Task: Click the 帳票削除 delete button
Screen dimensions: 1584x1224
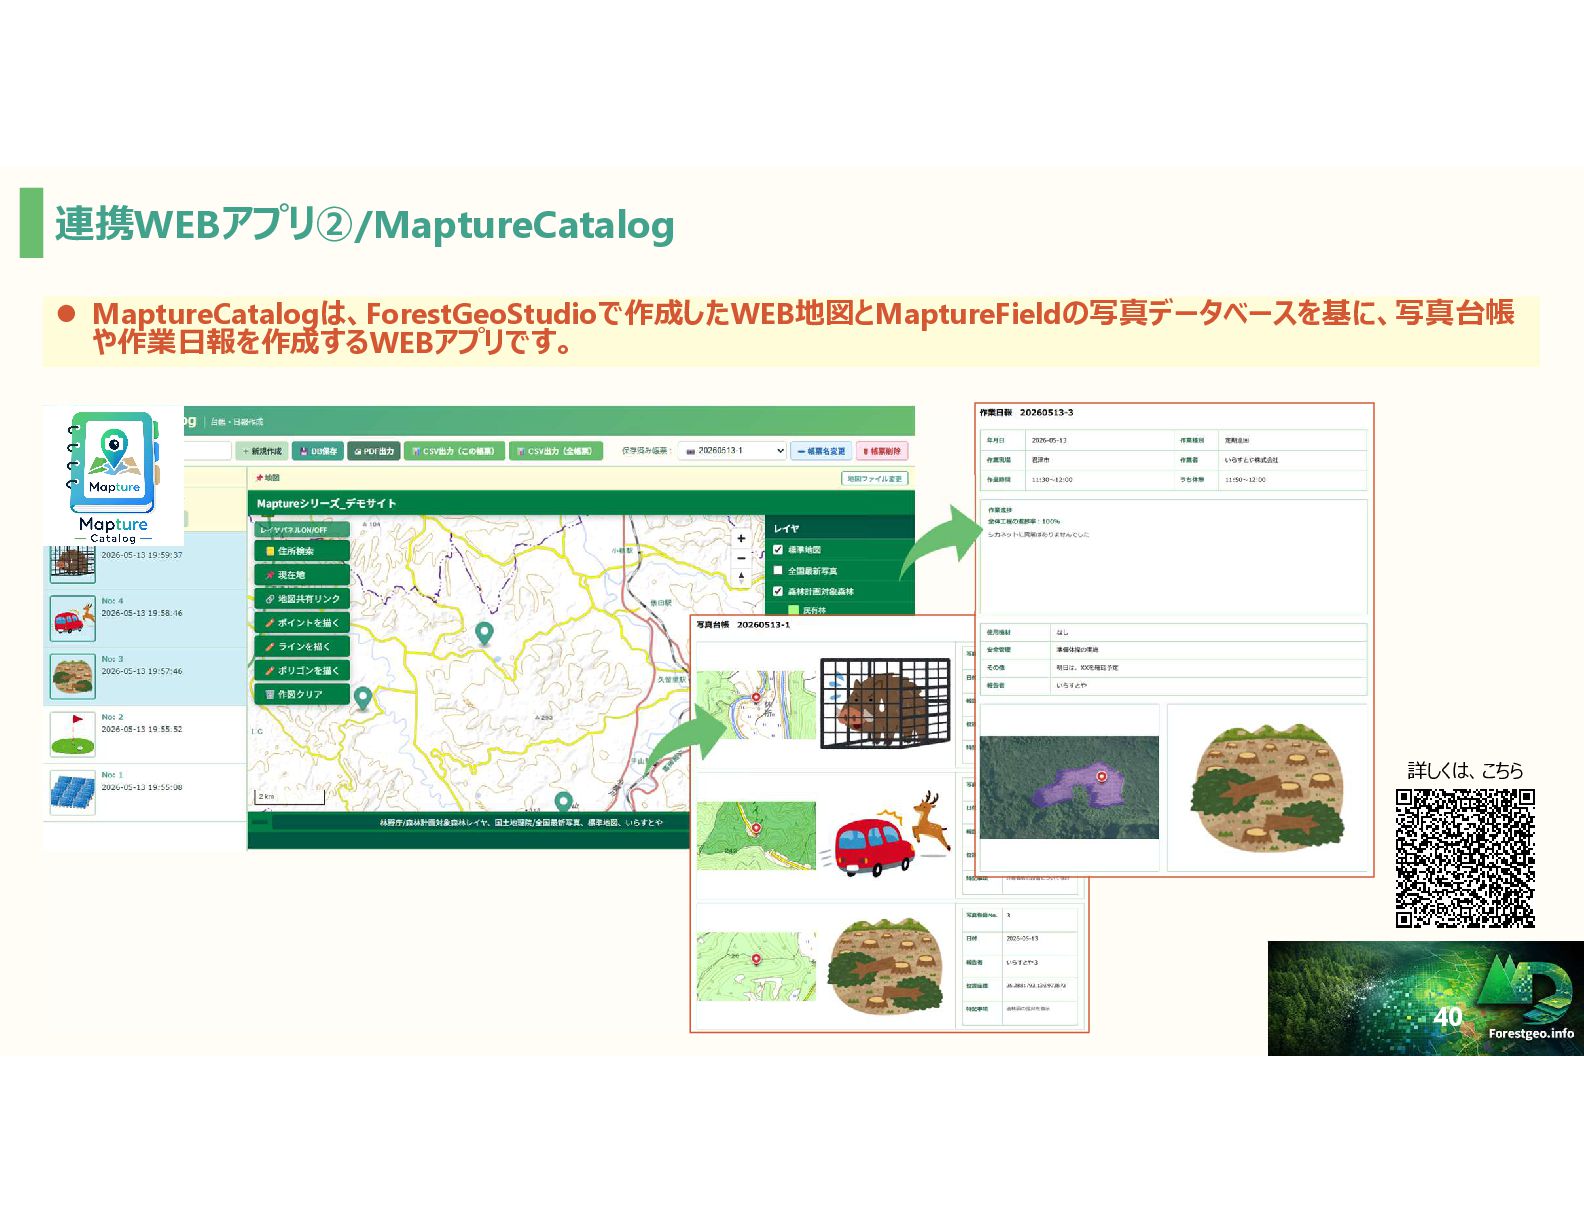Action: pos(882,451)
